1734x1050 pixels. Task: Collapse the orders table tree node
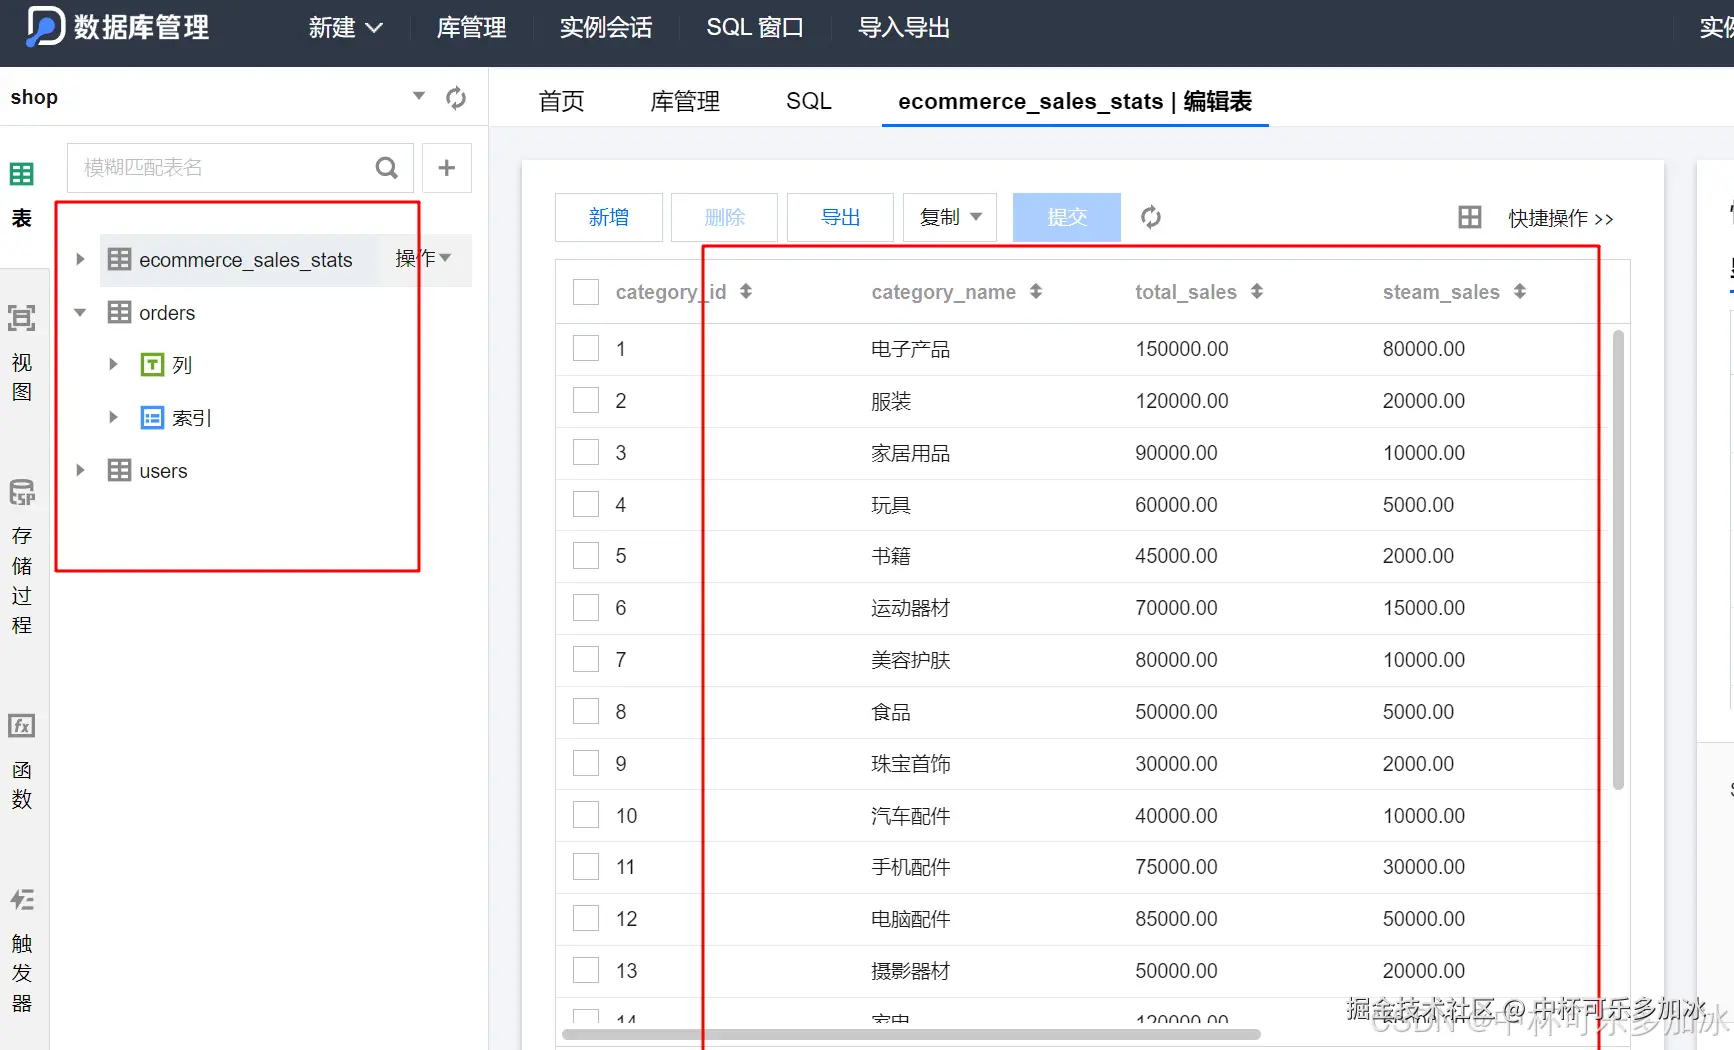coord(80,312)
